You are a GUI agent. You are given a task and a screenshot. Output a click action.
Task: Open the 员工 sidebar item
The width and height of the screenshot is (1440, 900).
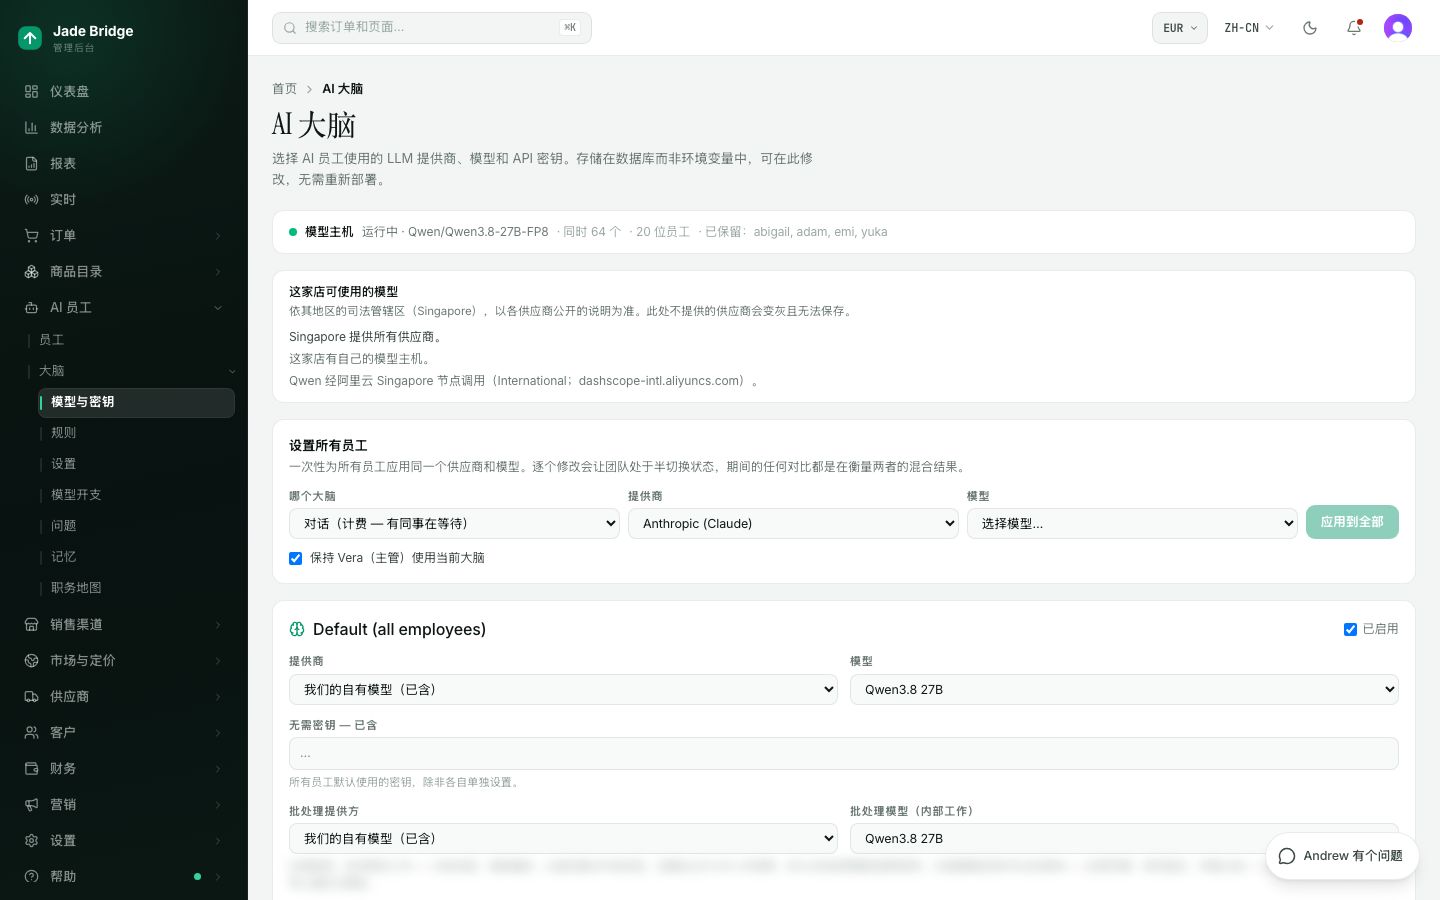click(x=130, y=340)
